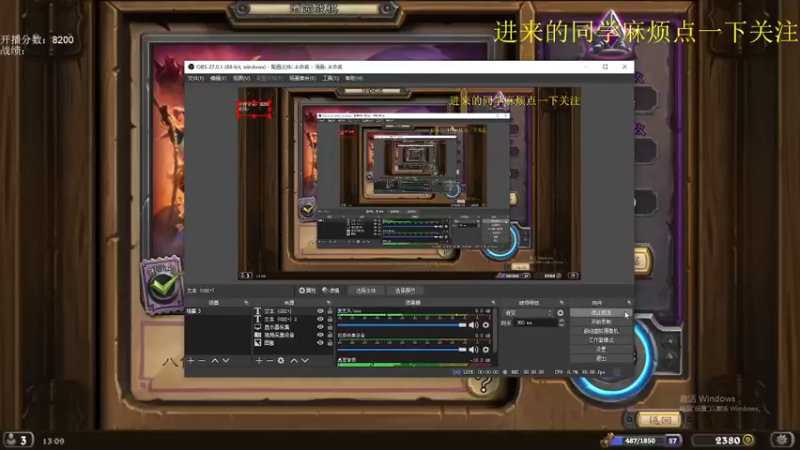Open the 场景集合(S) menu

pyautogui.click(x=302, y=78)
